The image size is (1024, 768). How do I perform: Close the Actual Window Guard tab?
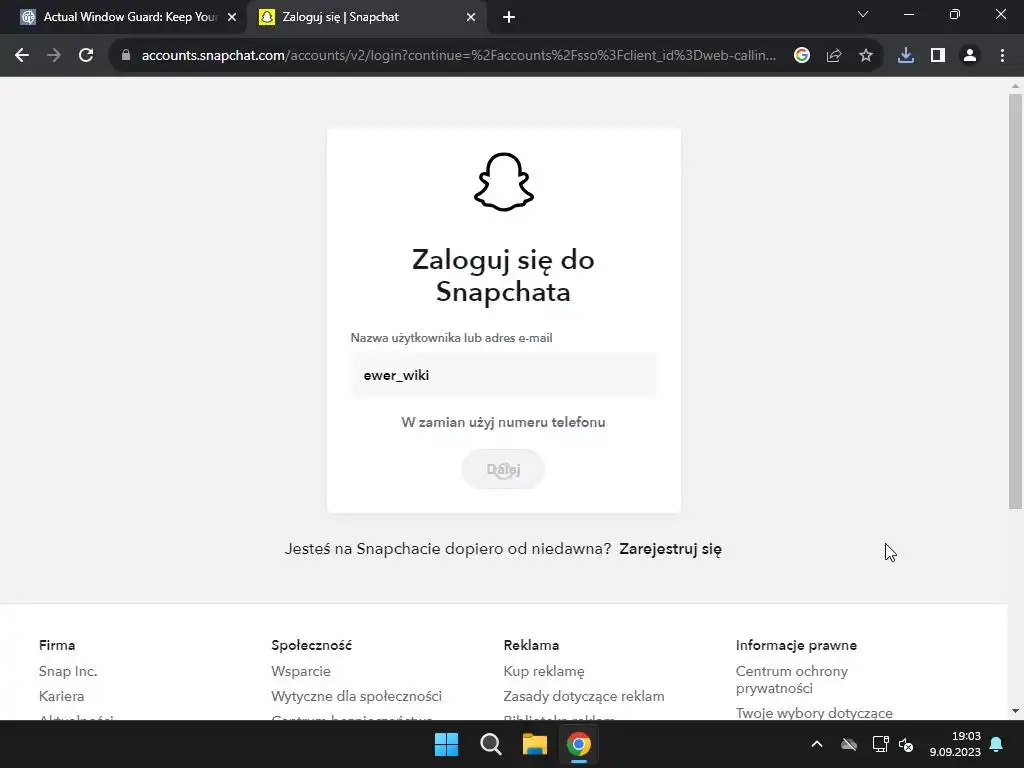tap(232, 18)
